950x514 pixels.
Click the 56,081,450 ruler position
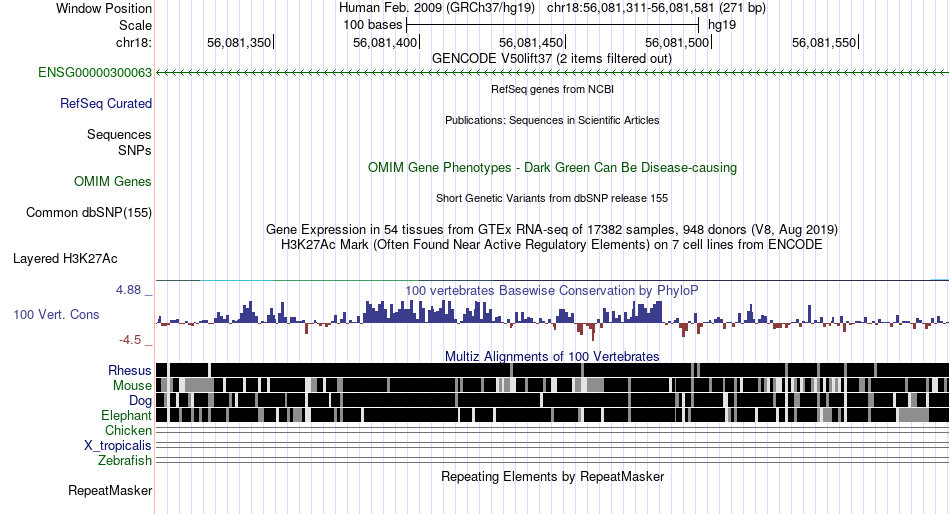531,42
